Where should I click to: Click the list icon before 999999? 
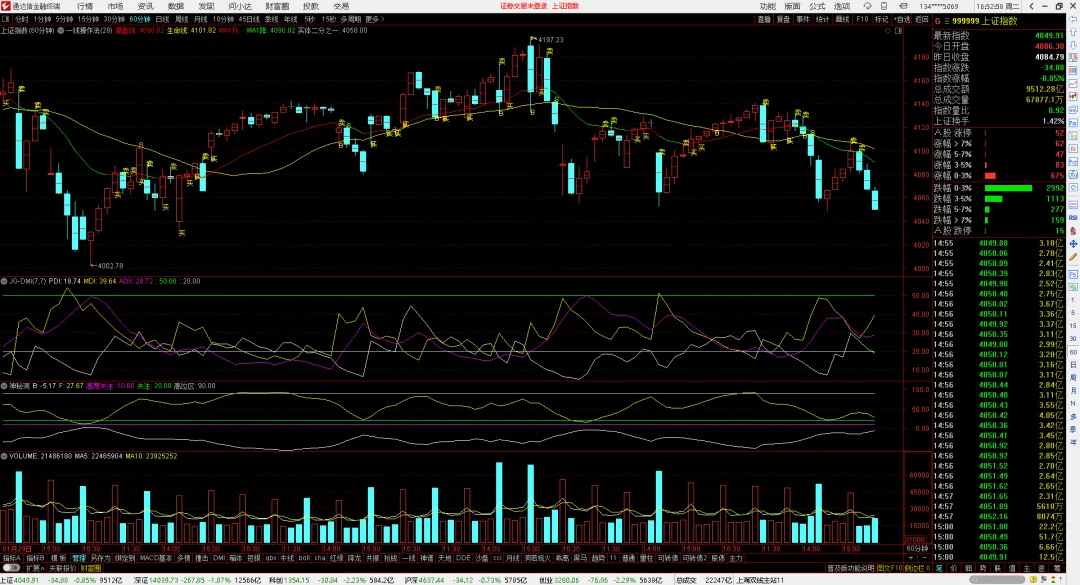pos(946,21)
